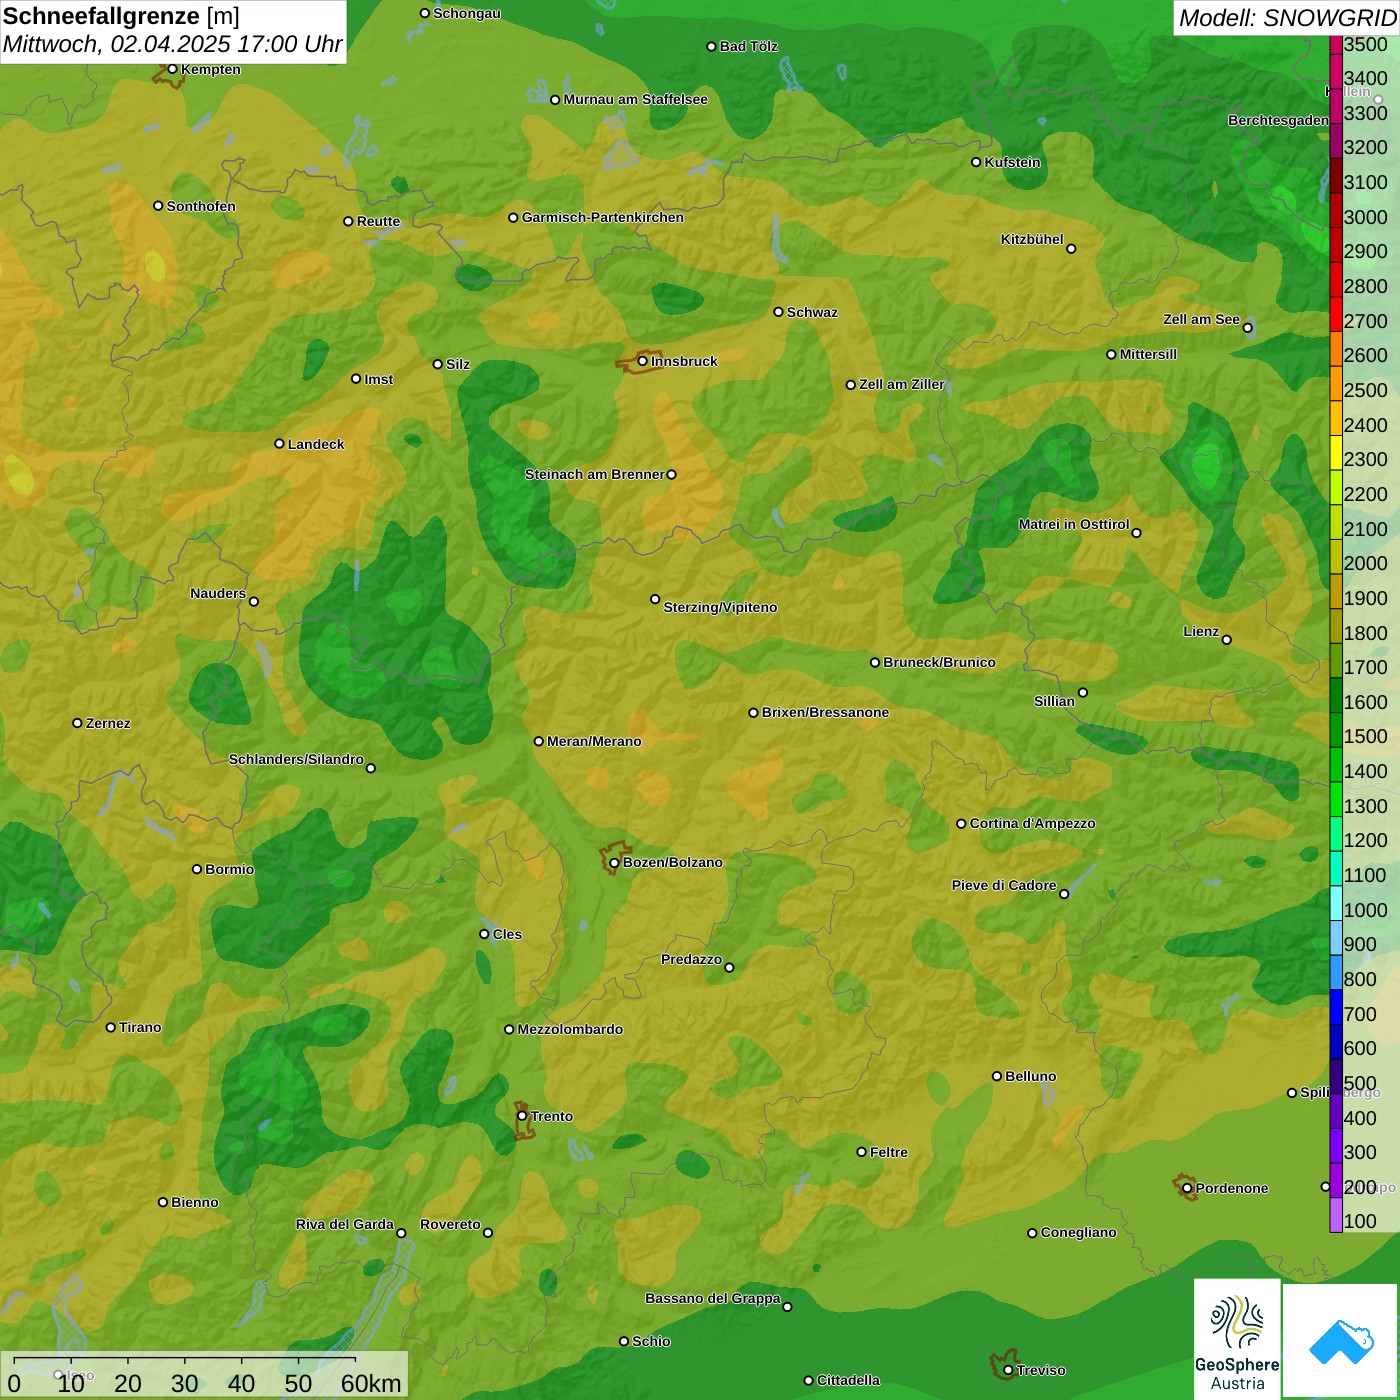Image resolution: width=1400 pixels, height=1400 pixels.
Task: Click the GeoSphere Austria logo
Action: [x=1237, y=1338]
